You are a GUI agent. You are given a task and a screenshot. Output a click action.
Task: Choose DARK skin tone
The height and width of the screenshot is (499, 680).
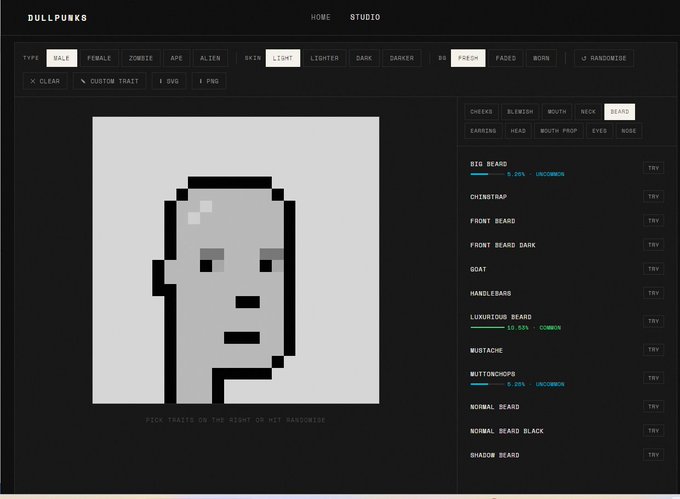tap(364, 58)
